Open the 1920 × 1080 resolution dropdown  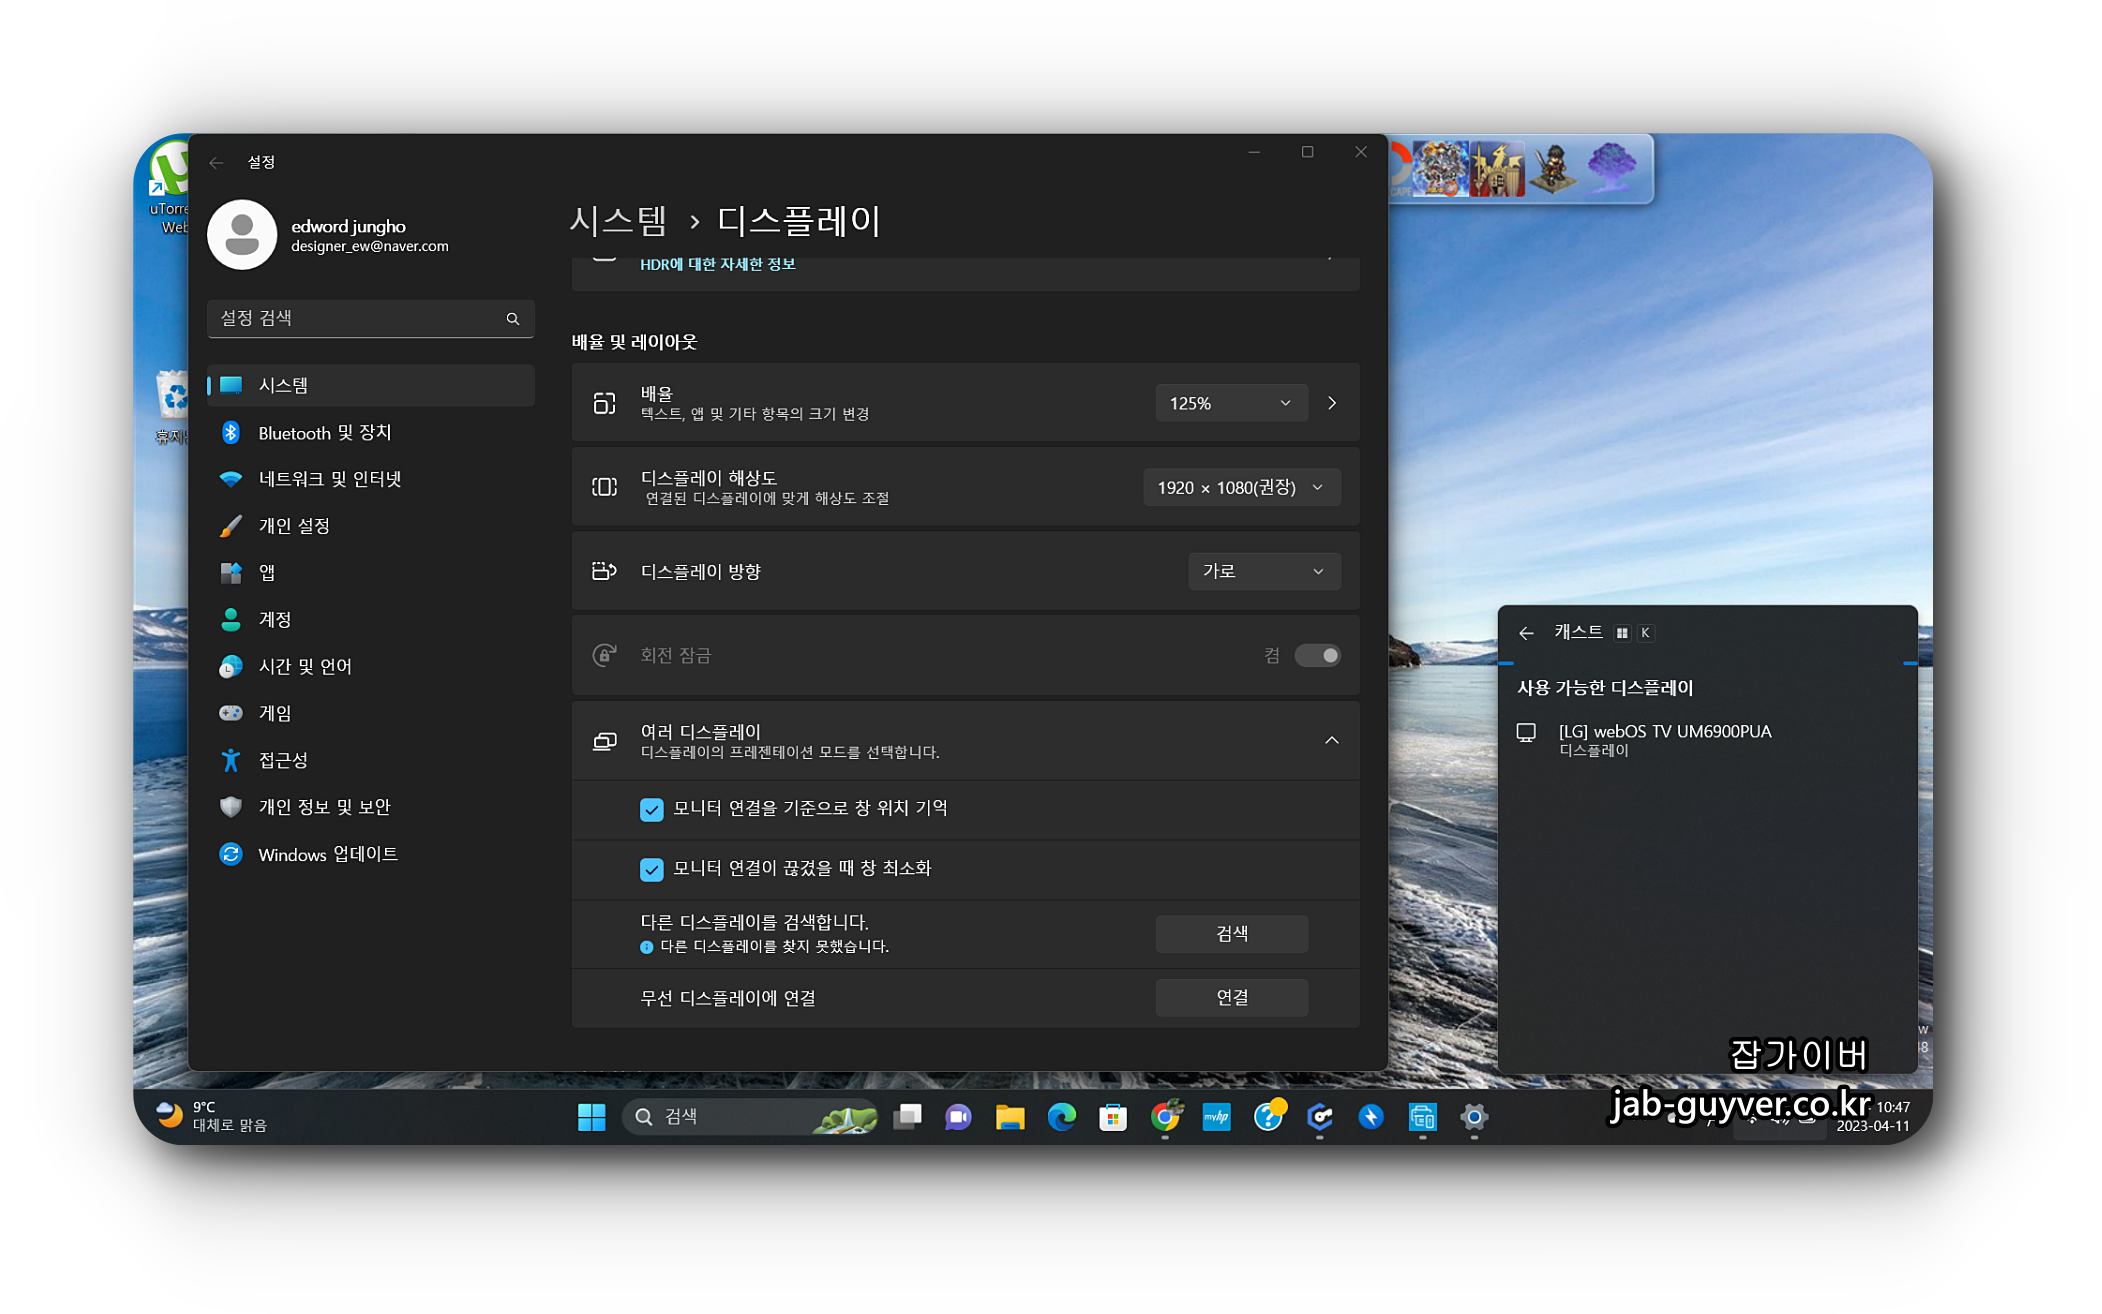tap(1240, 487)
